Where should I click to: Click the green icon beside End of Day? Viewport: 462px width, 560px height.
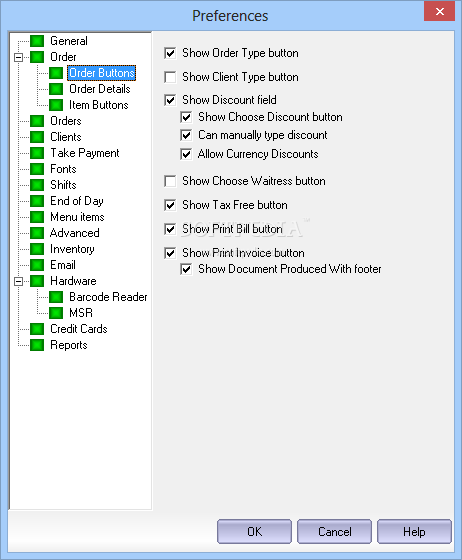[x=37, y=201]
